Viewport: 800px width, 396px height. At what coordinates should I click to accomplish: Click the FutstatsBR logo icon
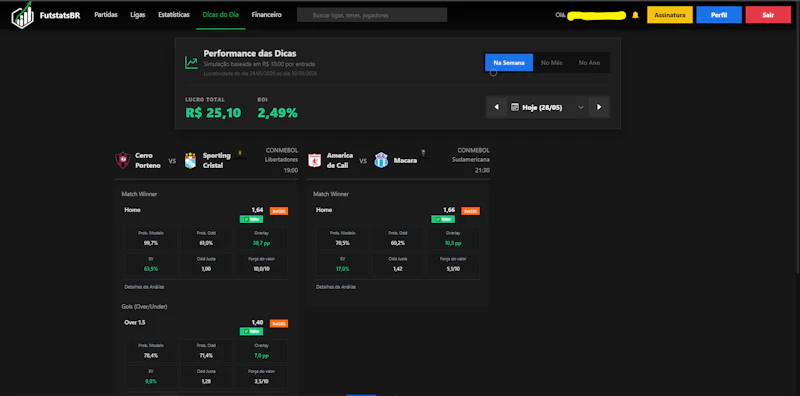[22, 15]
